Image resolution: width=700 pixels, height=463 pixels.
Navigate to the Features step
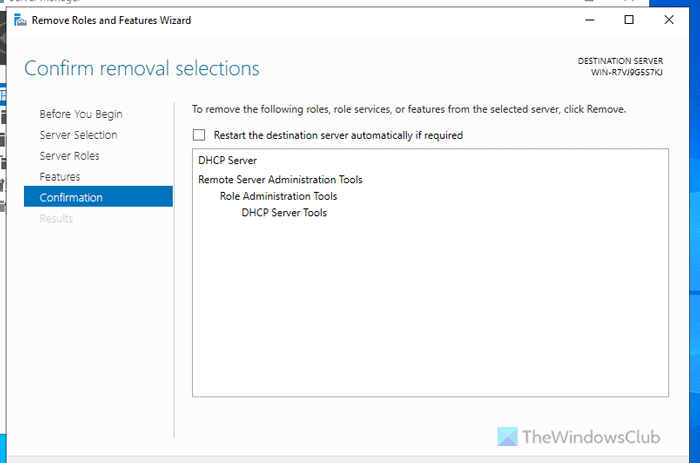click(59, 177)
